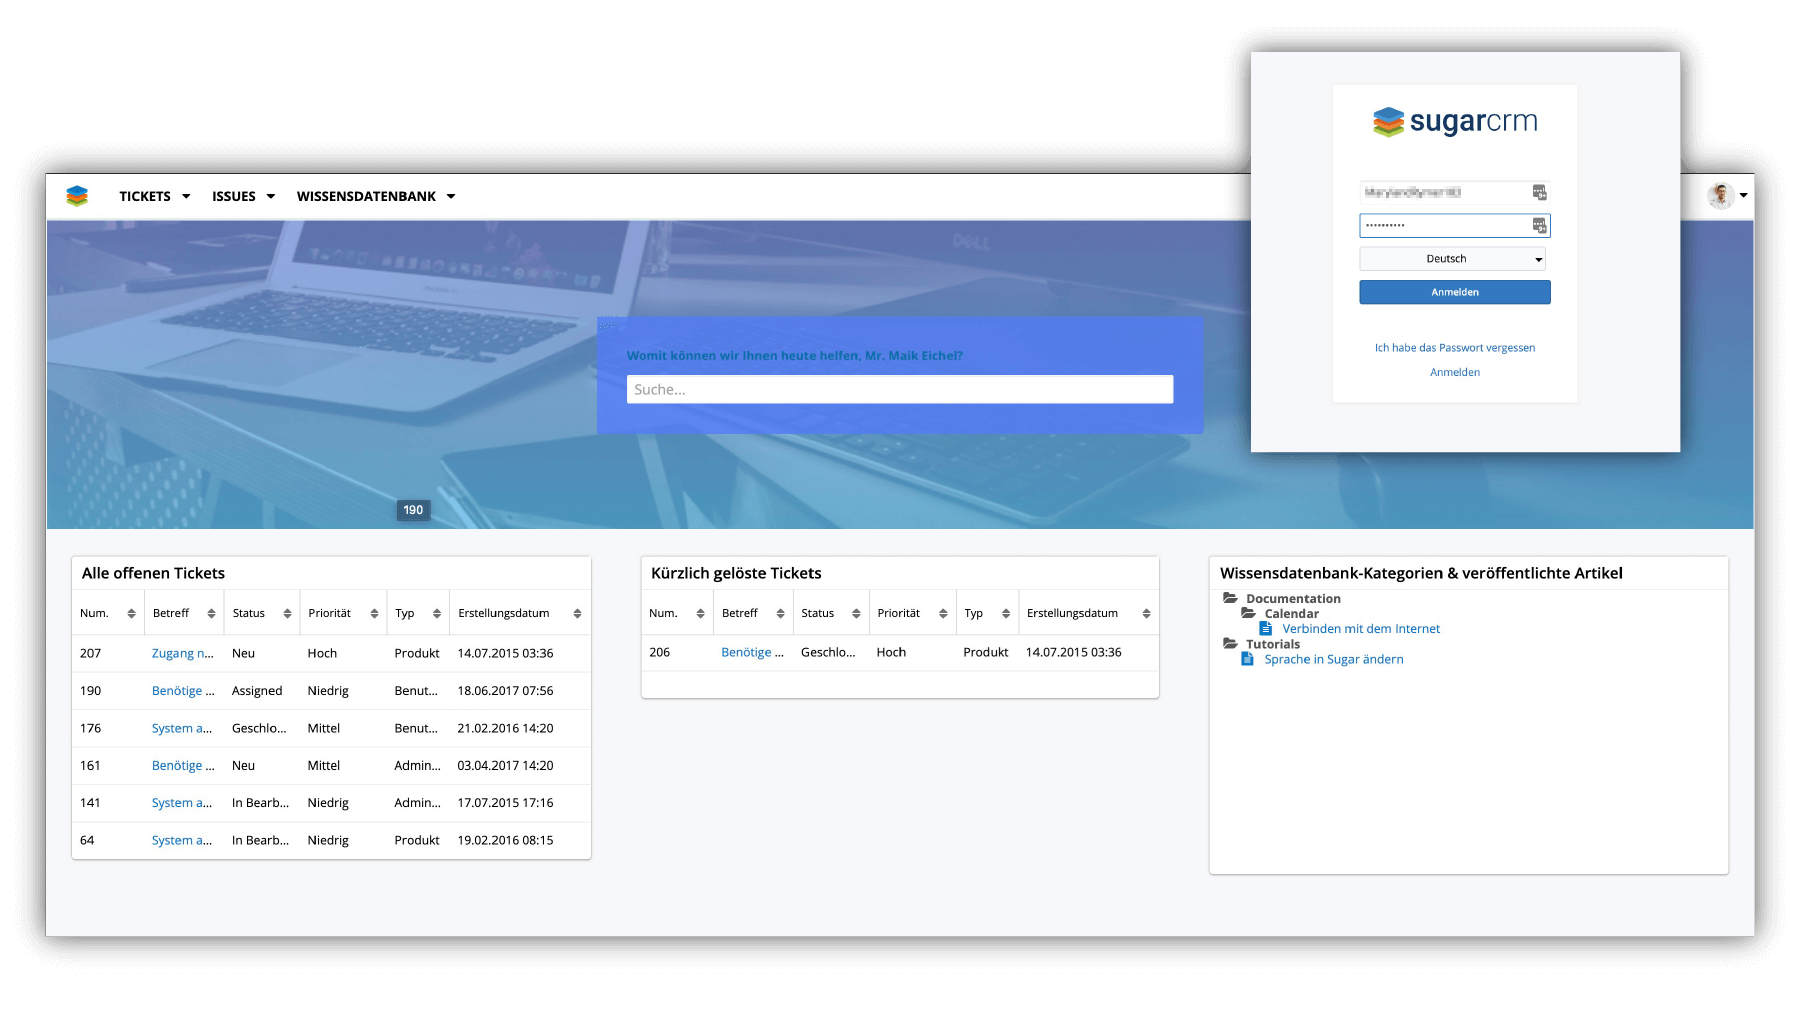Sort open tickets by Priorität column

tap(374, 614)
